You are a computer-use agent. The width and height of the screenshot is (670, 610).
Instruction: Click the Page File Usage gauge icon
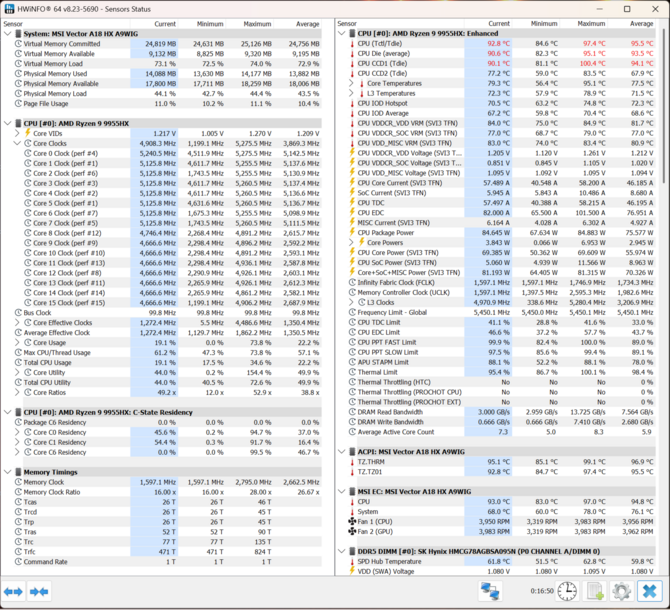tap(18, 103)
